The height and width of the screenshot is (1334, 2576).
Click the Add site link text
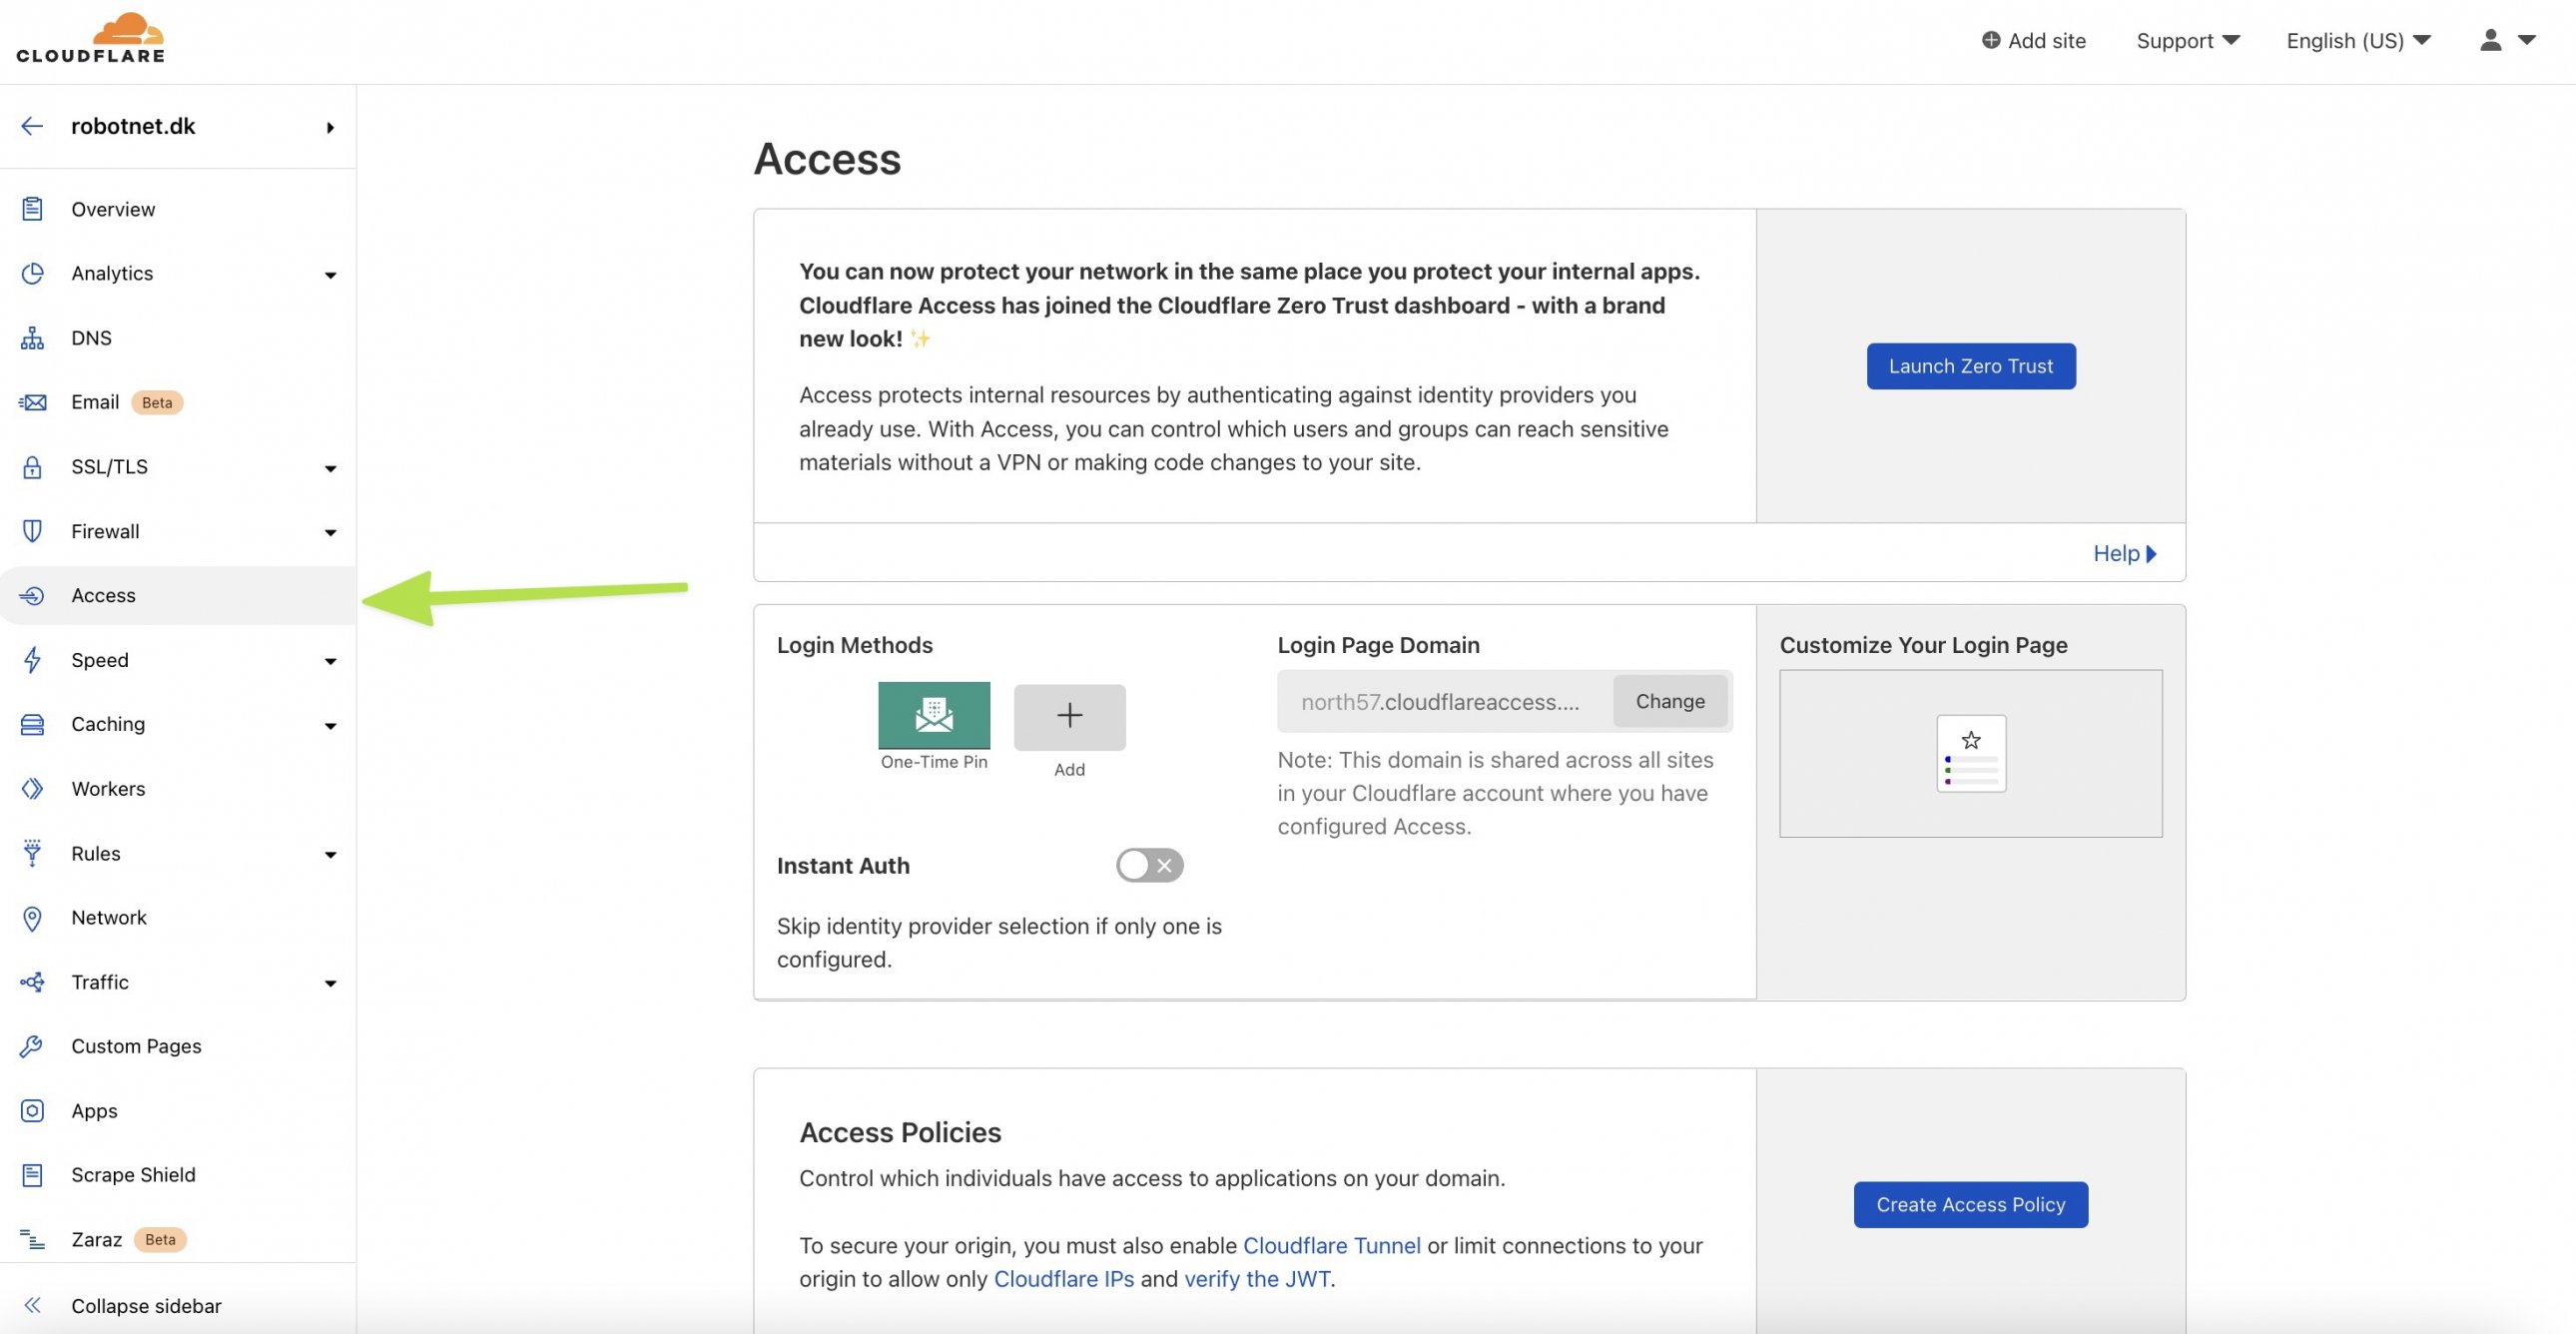(x=2046, y=40)
